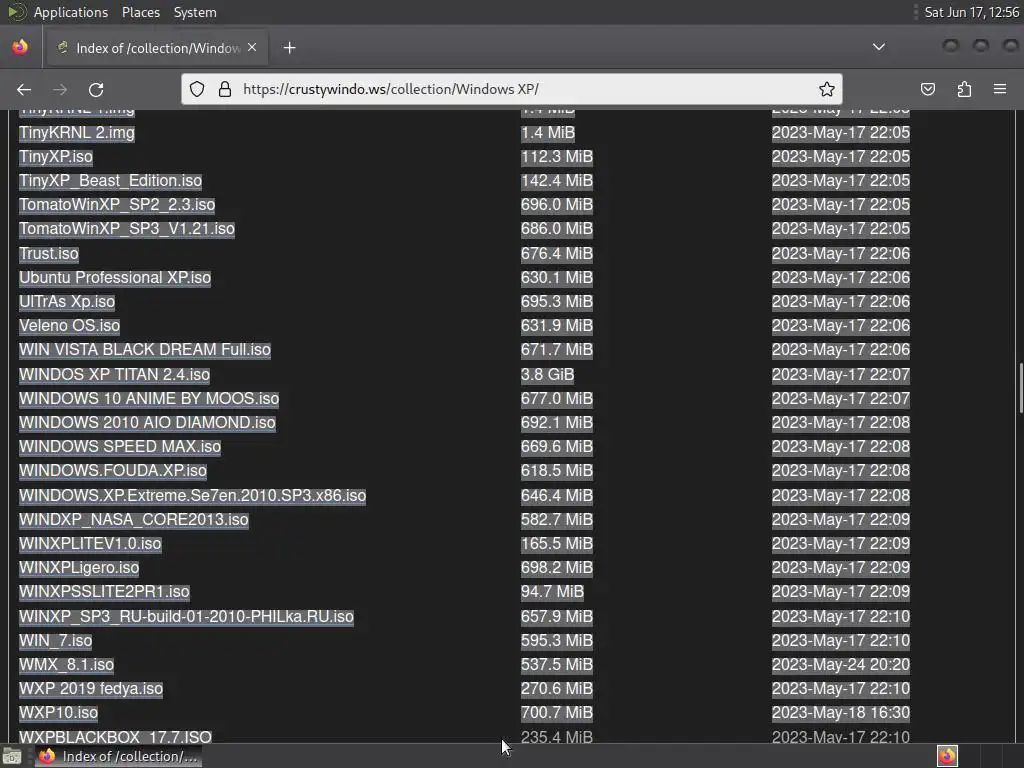Open the Applications menu
Screen dimensions: 1024x768
coord(71,12)
